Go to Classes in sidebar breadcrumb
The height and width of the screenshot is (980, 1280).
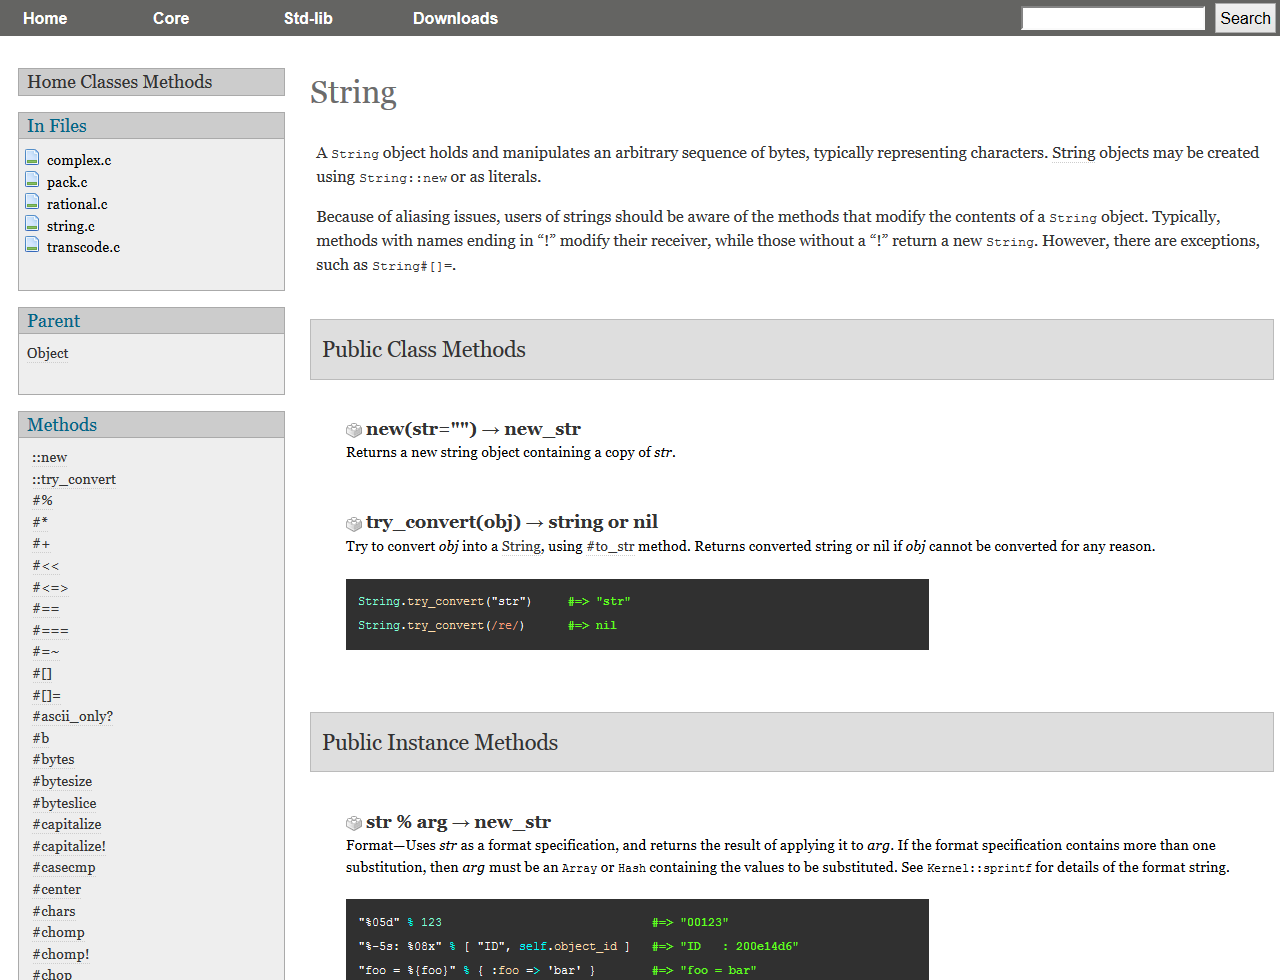click(110, 82)
